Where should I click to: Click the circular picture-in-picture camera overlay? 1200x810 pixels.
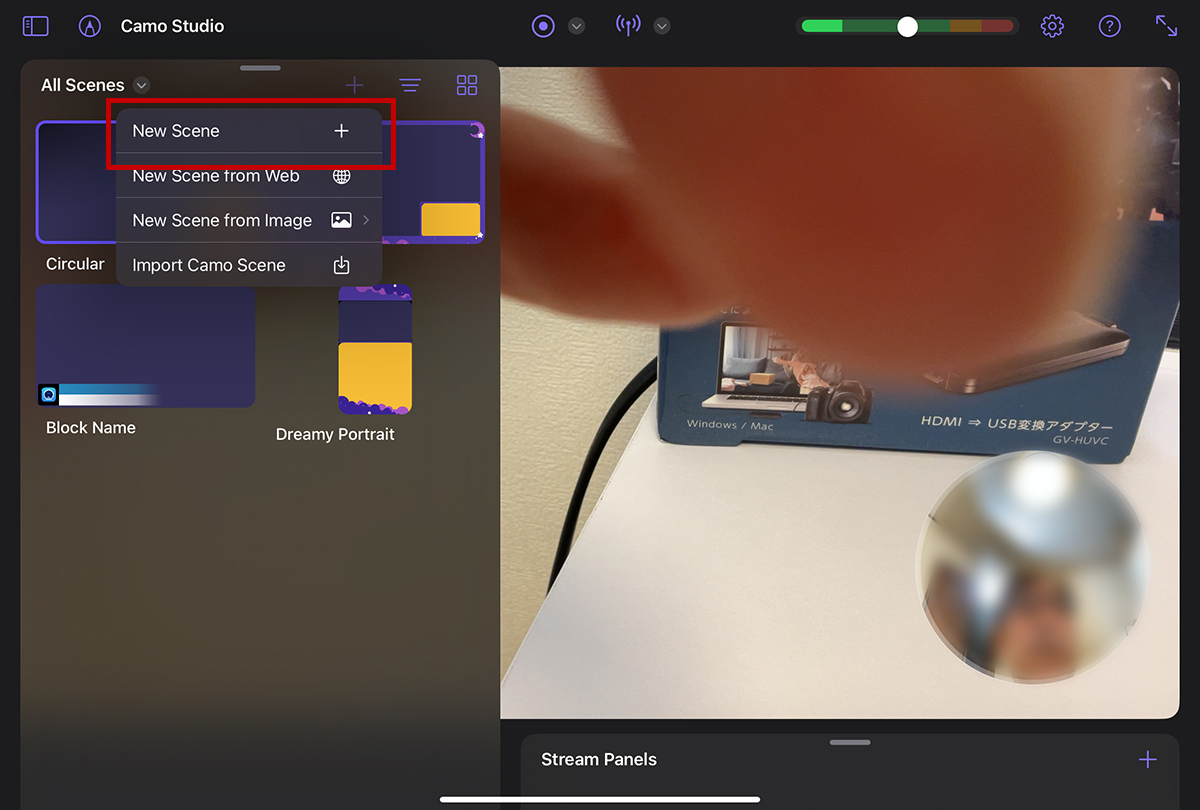(1032, 567)
